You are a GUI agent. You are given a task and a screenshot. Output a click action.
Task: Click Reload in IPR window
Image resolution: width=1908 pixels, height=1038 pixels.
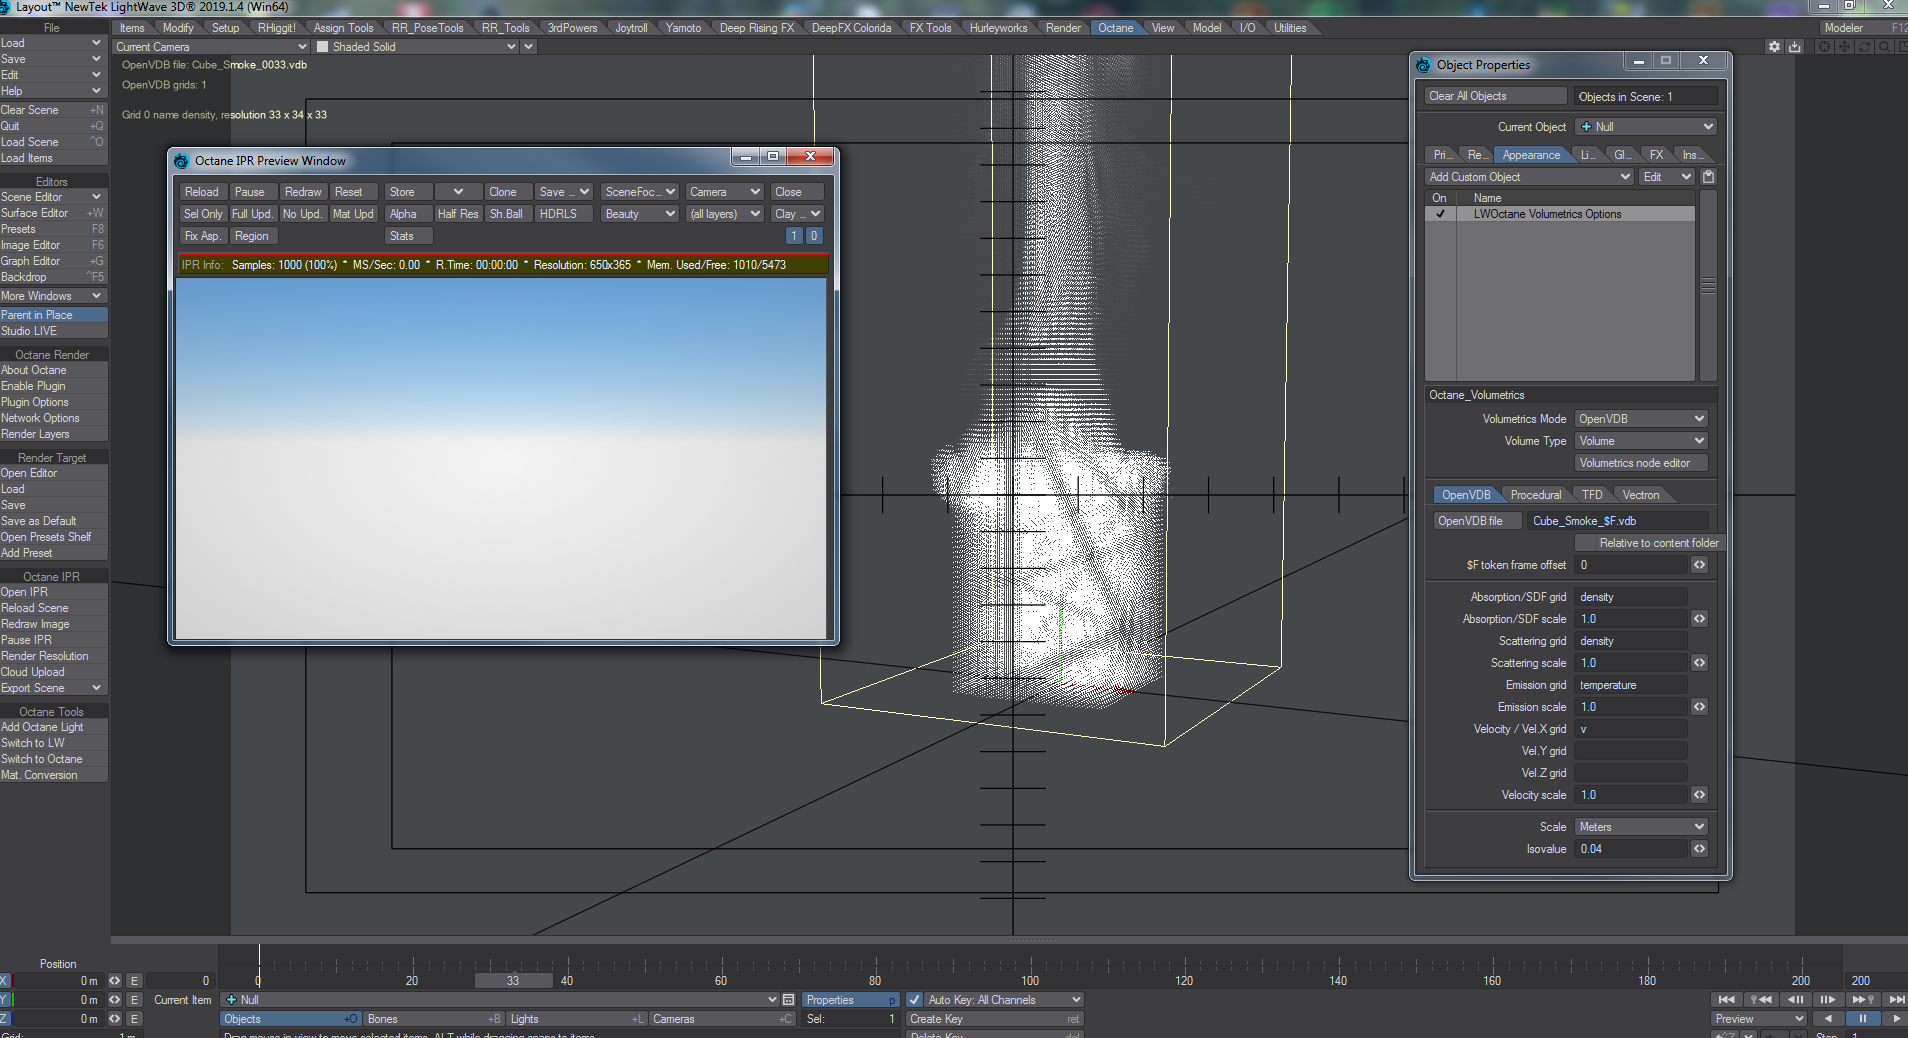[x=203, y=192]
